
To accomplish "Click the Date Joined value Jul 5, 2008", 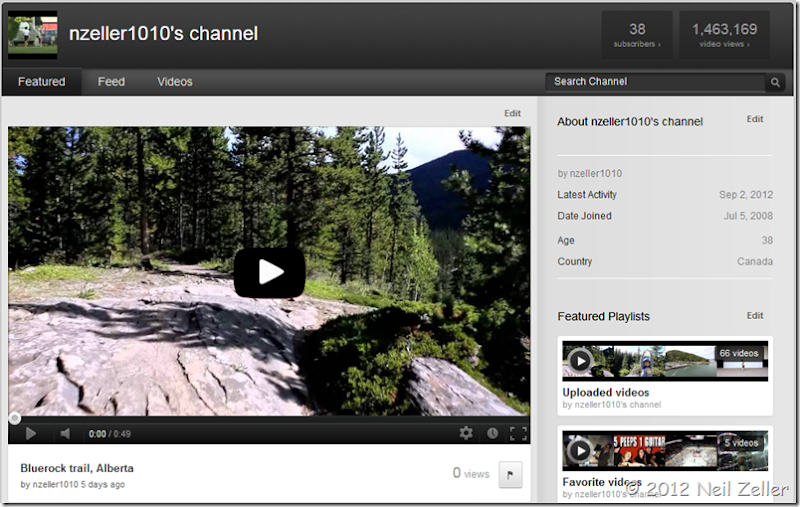I will click(x=748, y=216).
